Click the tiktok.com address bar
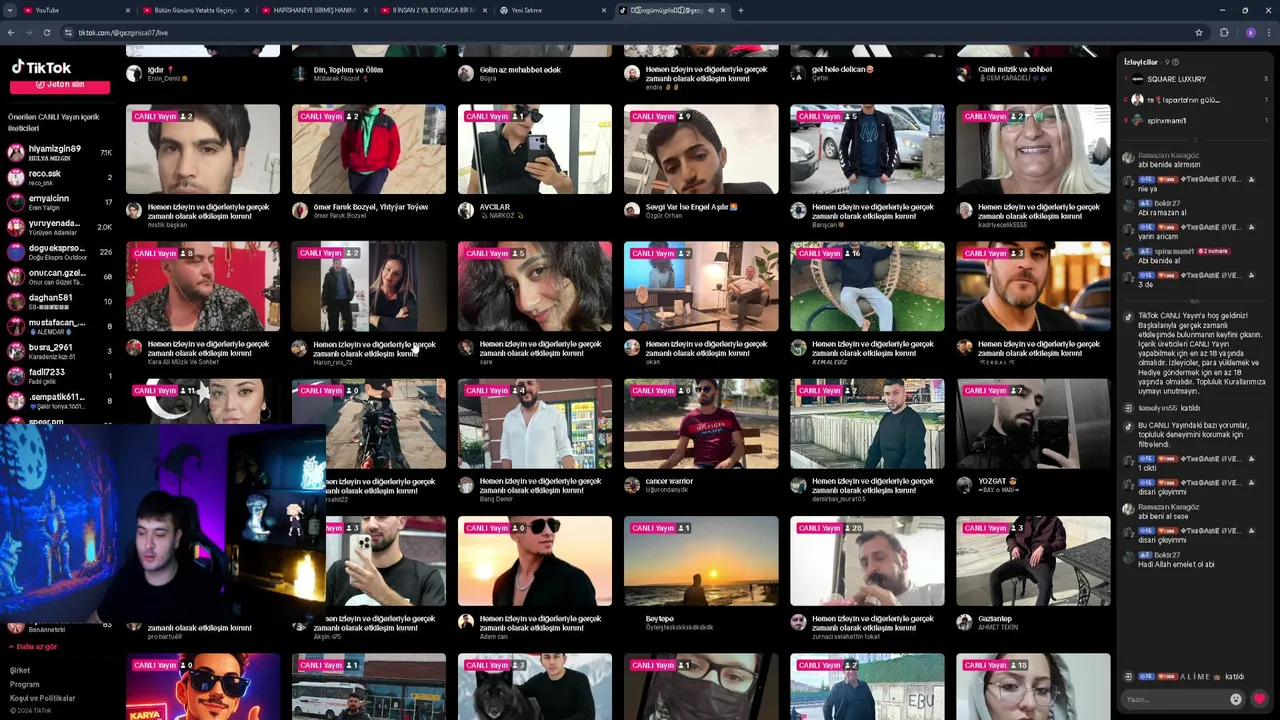1280x720 pixels. (x=630, y=32)
